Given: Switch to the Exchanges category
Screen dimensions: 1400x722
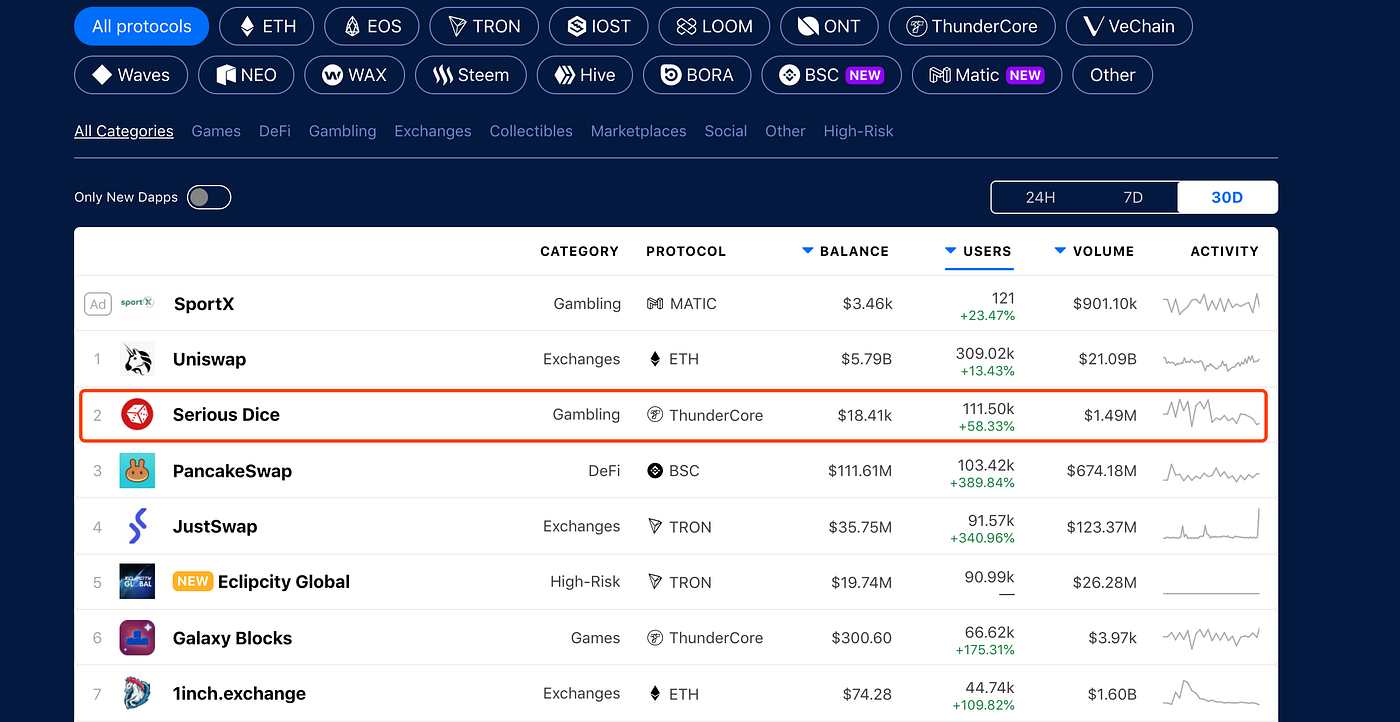Looking at the screenshot, I should point(433,131).
